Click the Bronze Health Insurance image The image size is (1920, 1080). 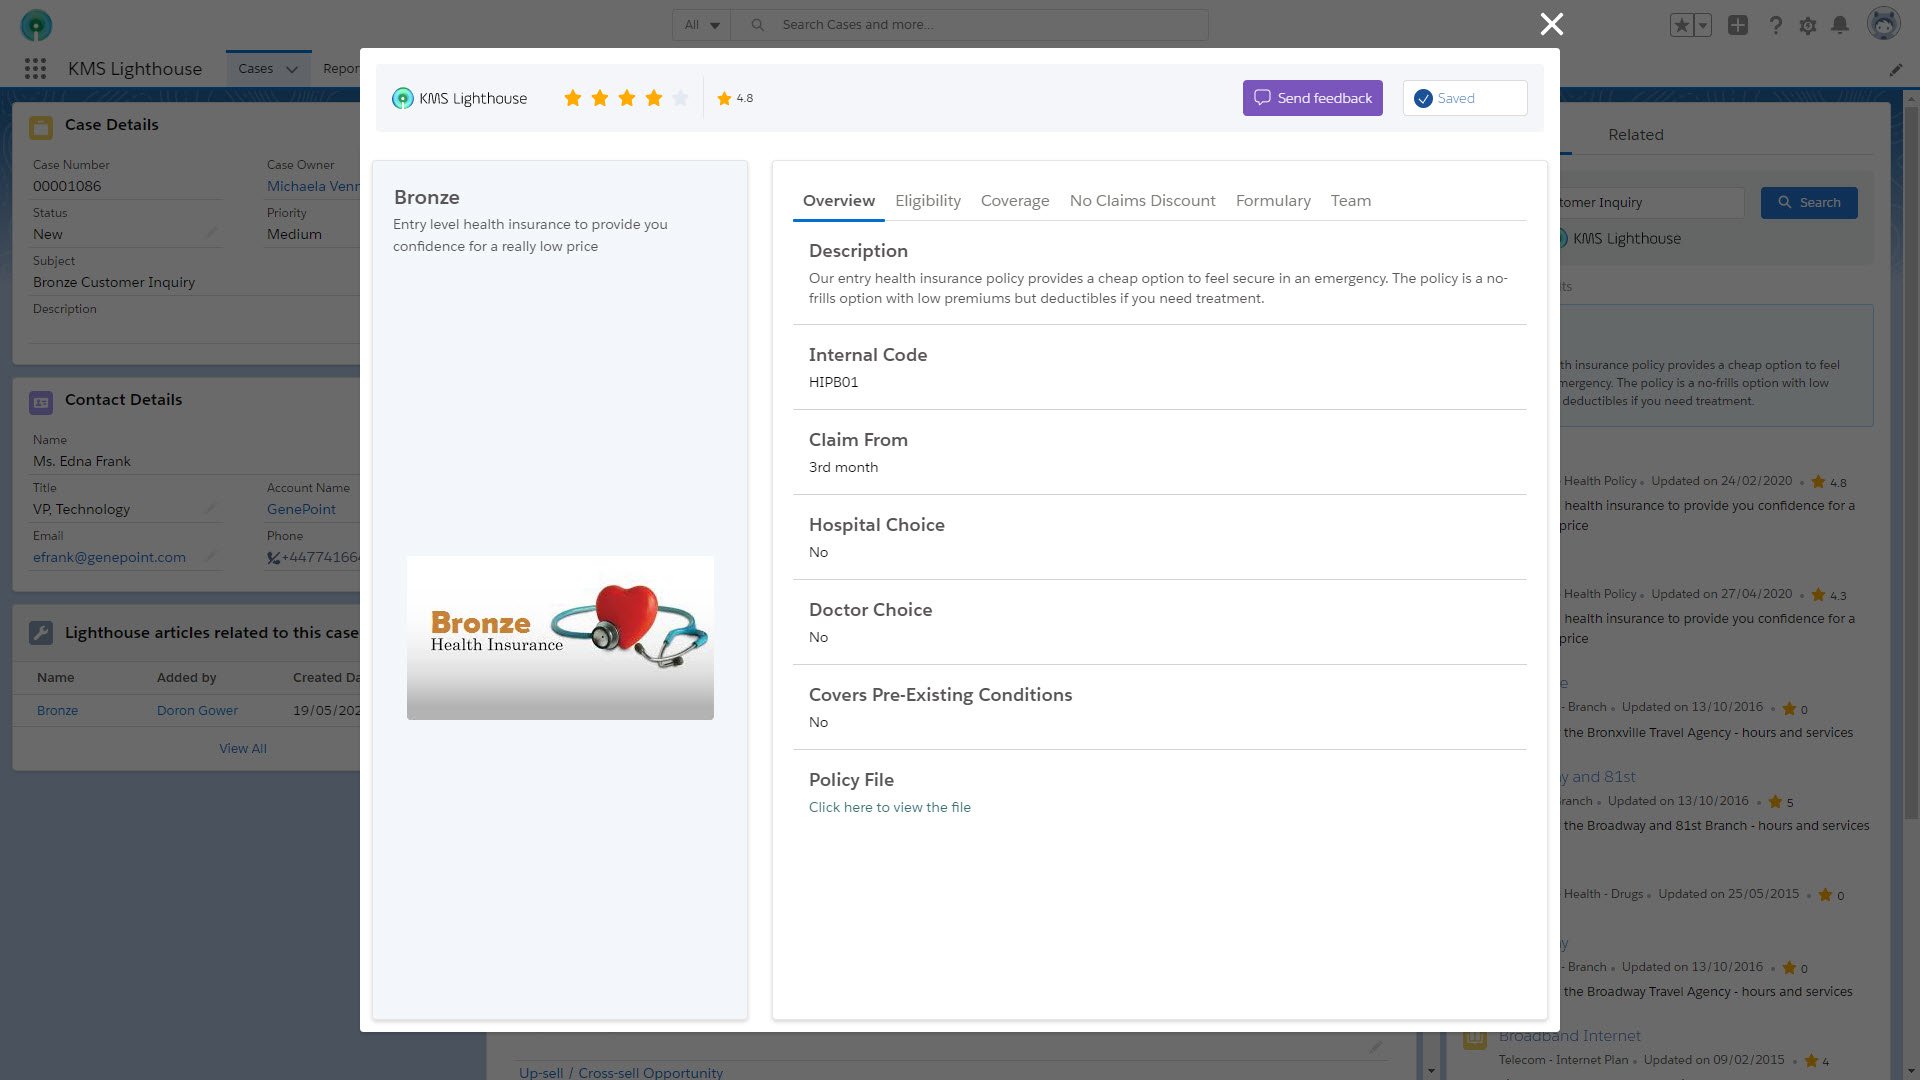coord(560,637)
